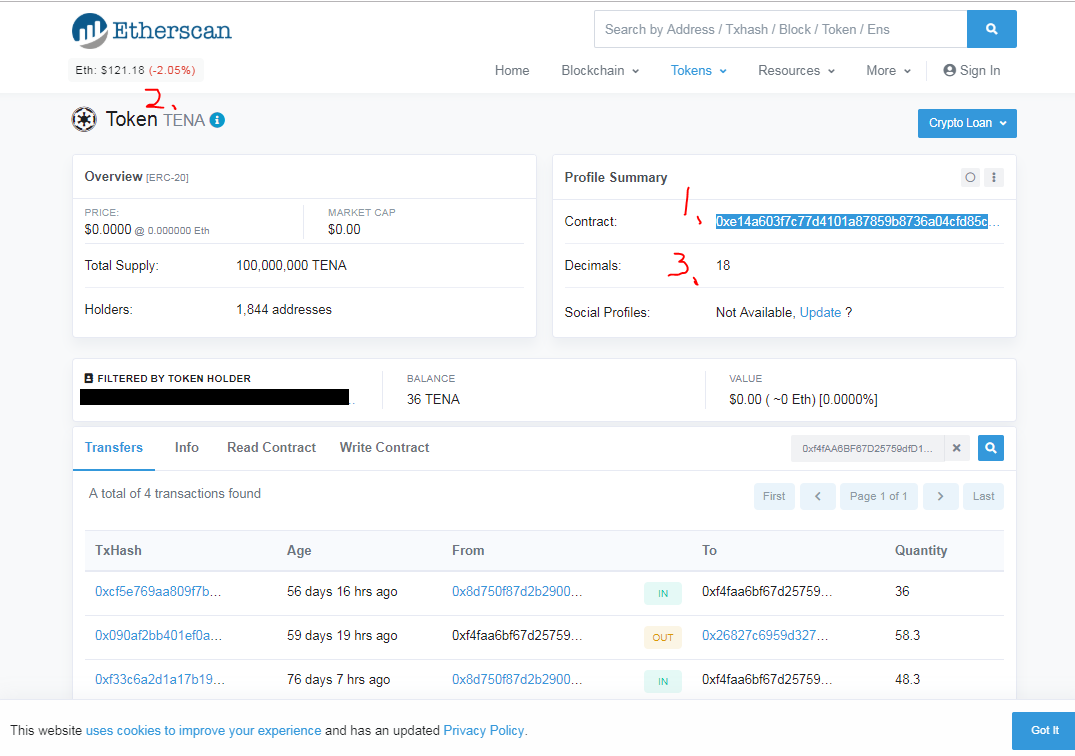Screen dimensions: 1075x756
Task: Click the Age column header
Action: pyautogui.click(x=299, y=550)
